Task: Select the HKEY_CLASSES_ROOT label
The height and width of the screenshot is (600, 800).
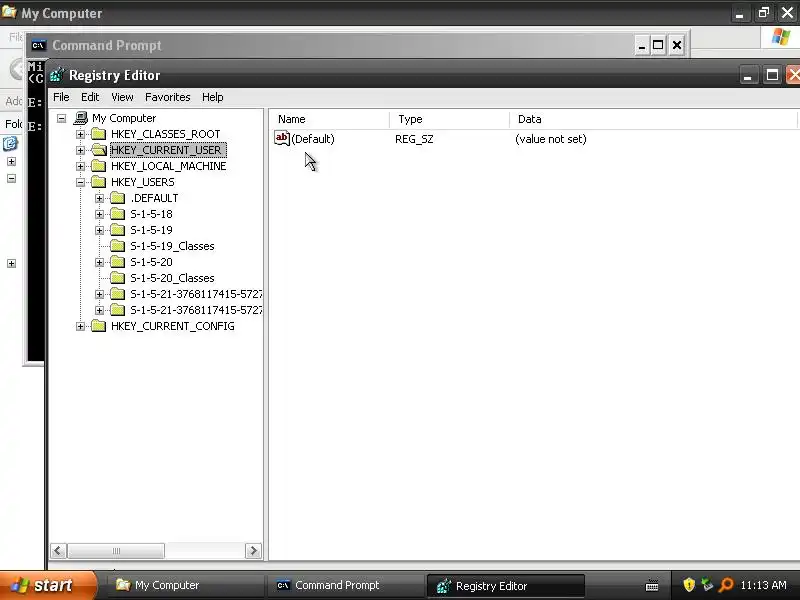Action: (165, 134)
